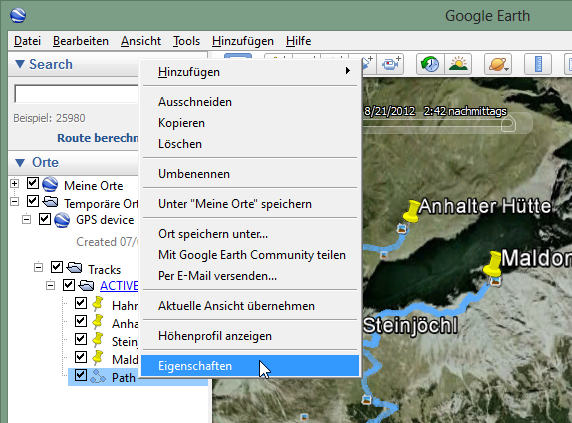
Task: Click the Maldon yellow pushpin on the map
Action: click(492, 263)
